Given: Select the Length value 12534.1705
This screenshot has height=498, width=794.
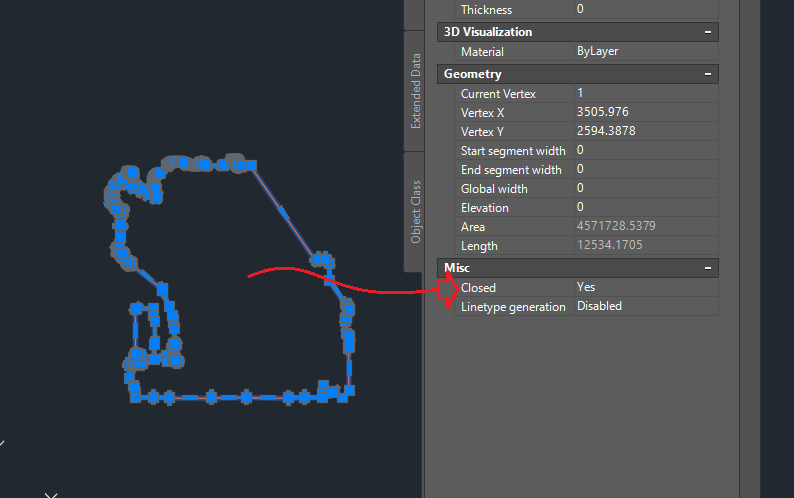Looking at the screenshot, I should coord(646,245).
